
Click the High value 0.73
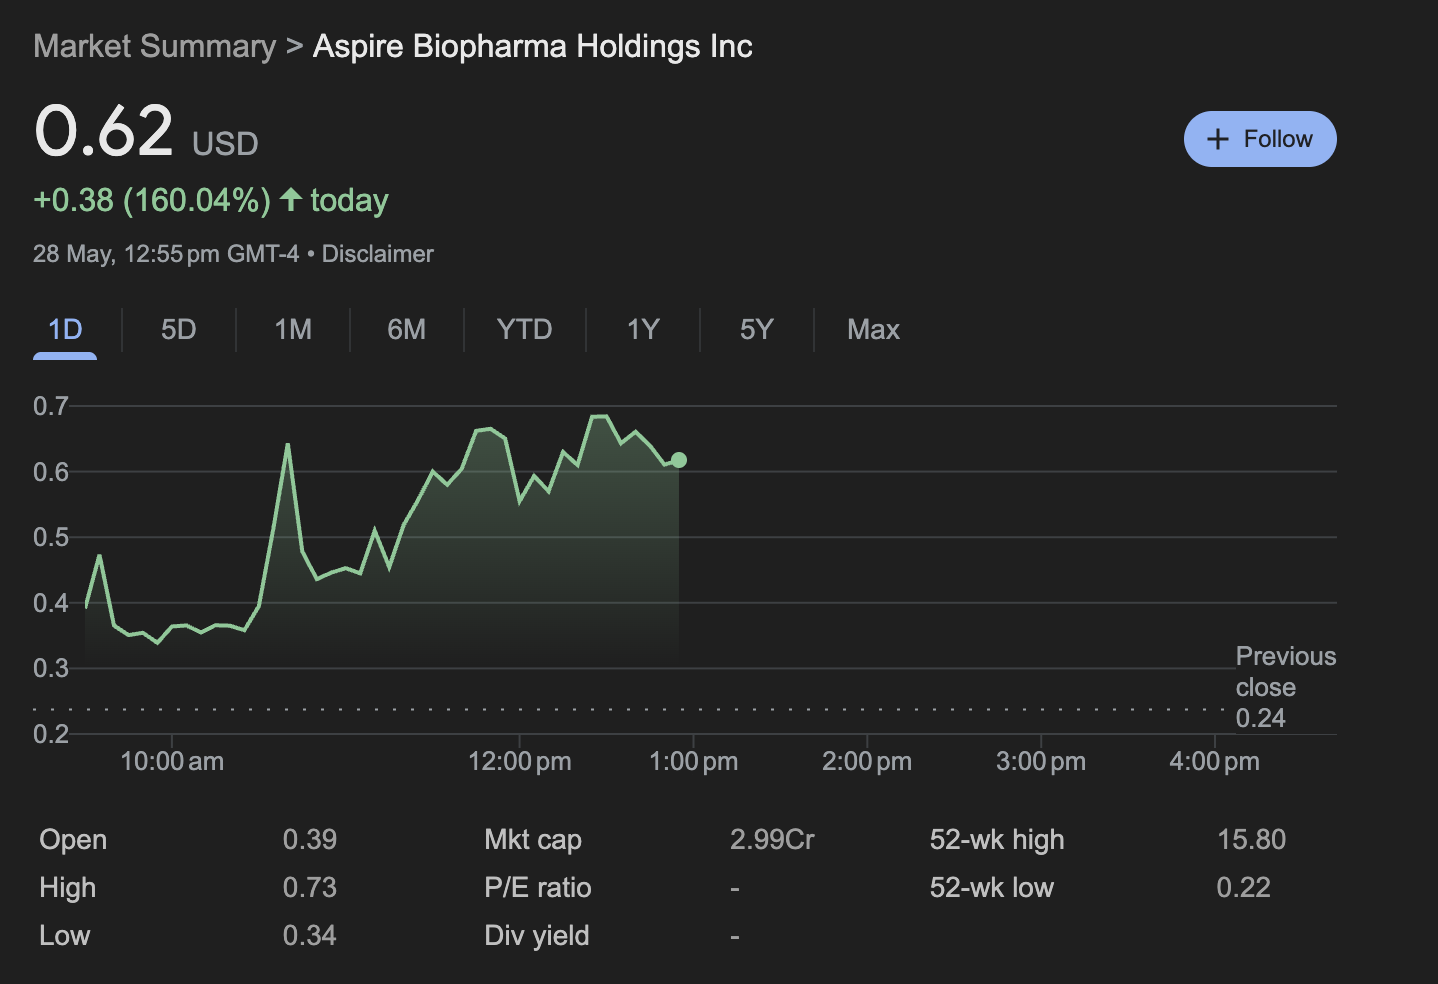tap(310, 887)
